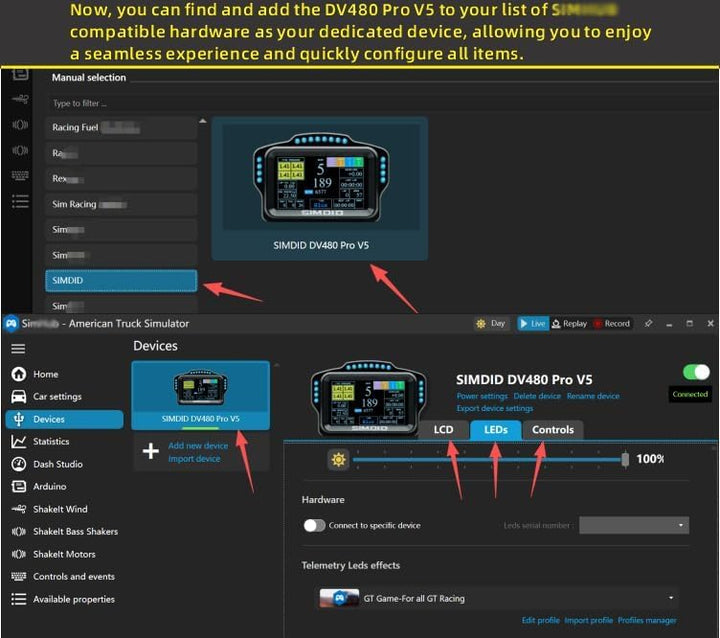The height and width of the screenshot is (638, 720).
Task: Click the list icon in top panel sidebar
Action: tap(20, 201)
